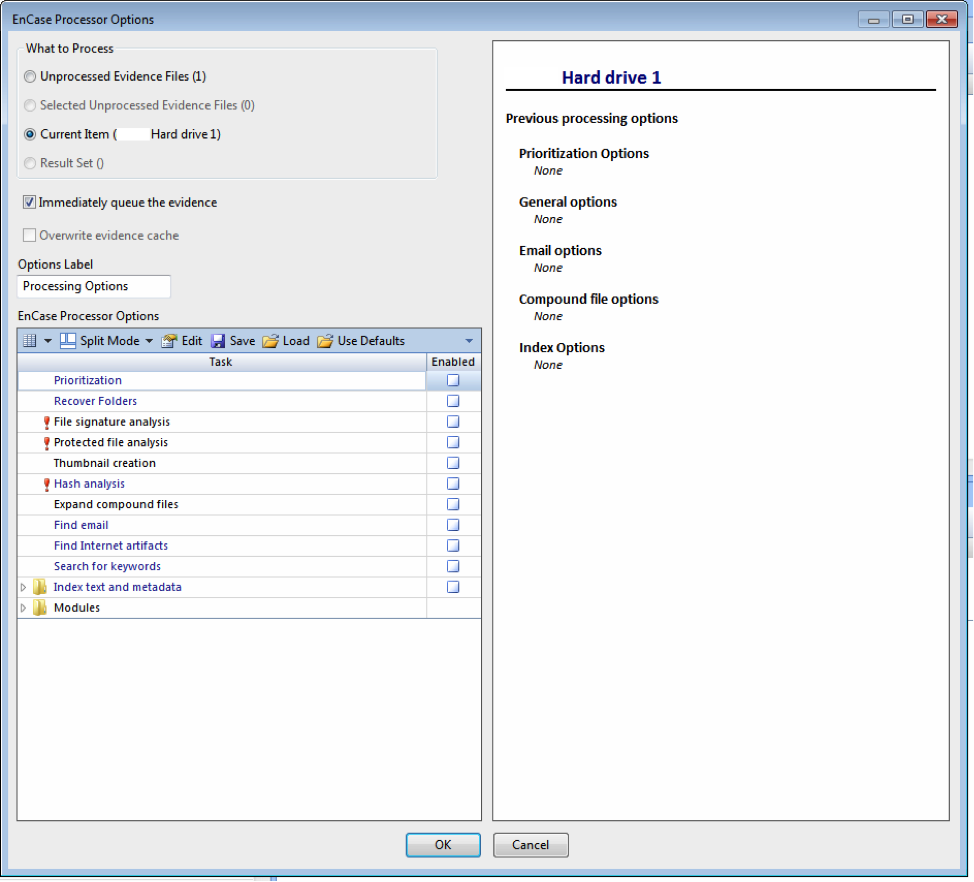The width and height of the screenshot is (974, 882).
Task: Select Unprocessed Evidence Files radio button
Action: 30,76
